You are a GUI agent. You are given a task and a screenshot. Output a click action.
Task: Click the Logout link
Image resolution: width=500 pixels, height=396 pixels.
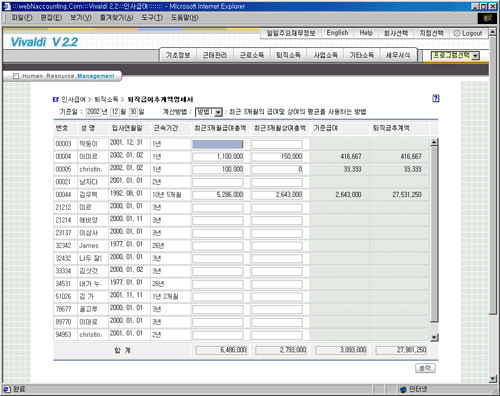[468, 33]
